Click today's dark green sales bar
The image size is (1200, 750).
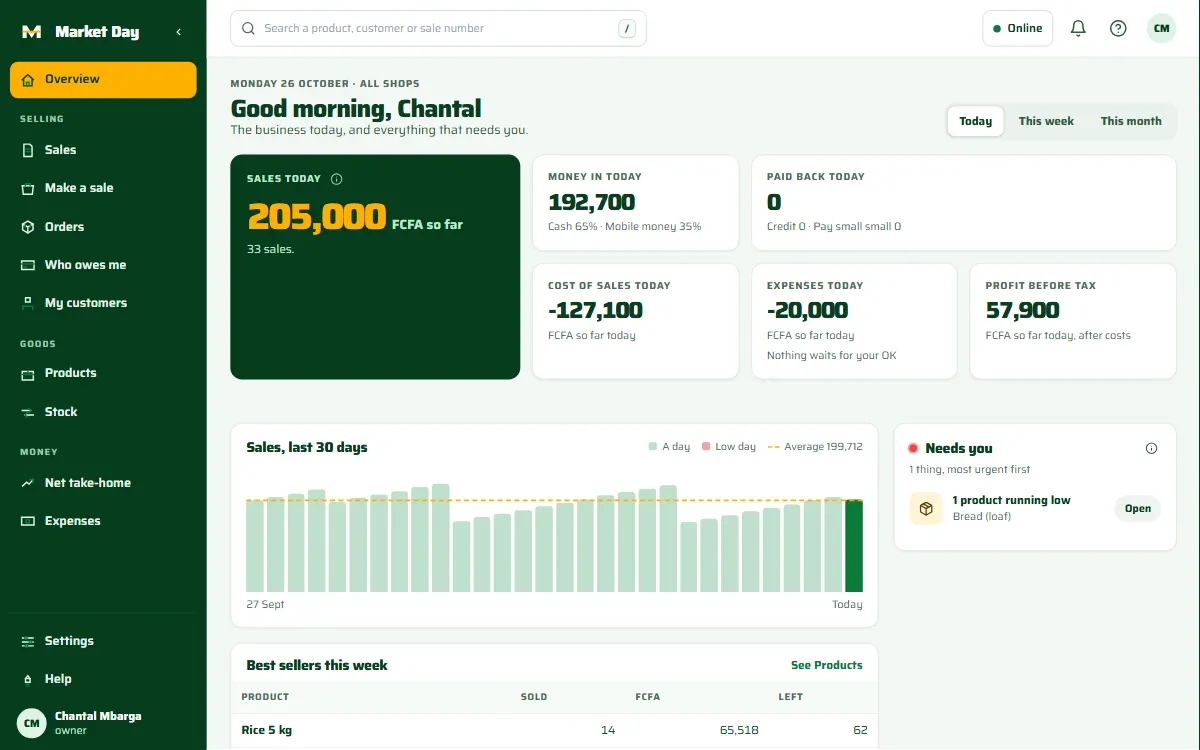[854, 546]
